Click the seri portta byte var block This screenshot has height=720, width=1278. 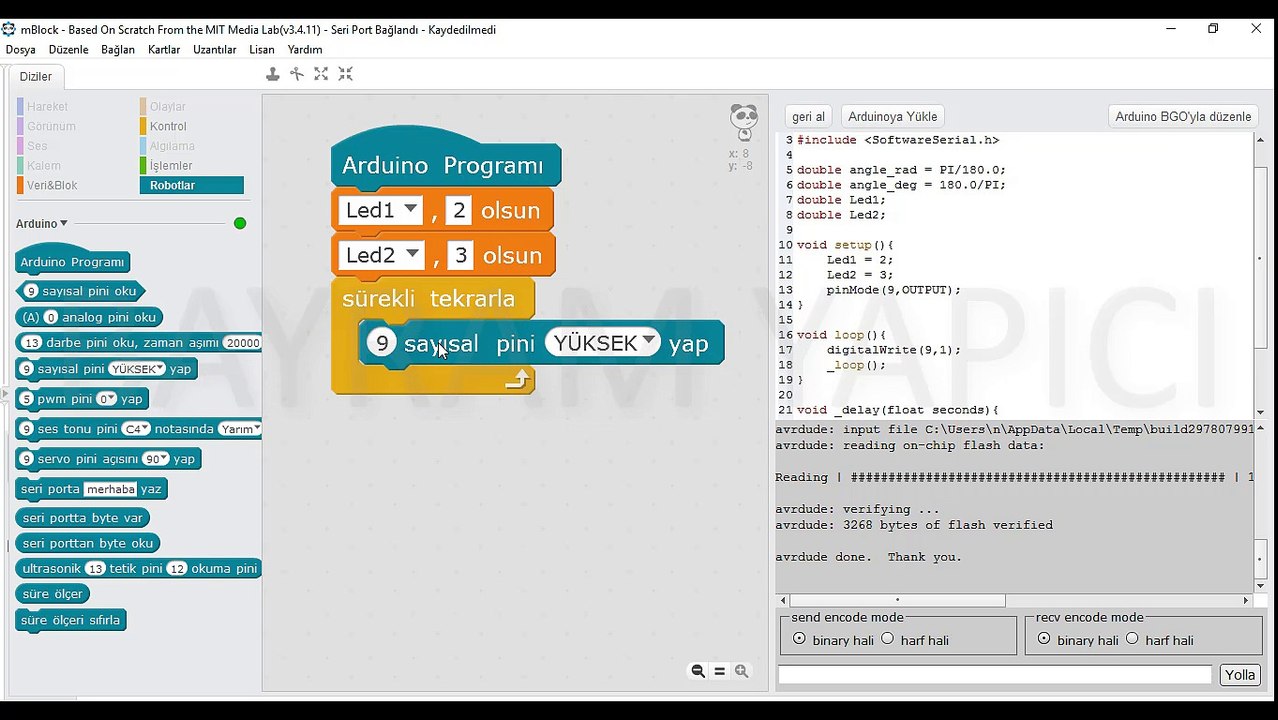click(x=83, y=518)
